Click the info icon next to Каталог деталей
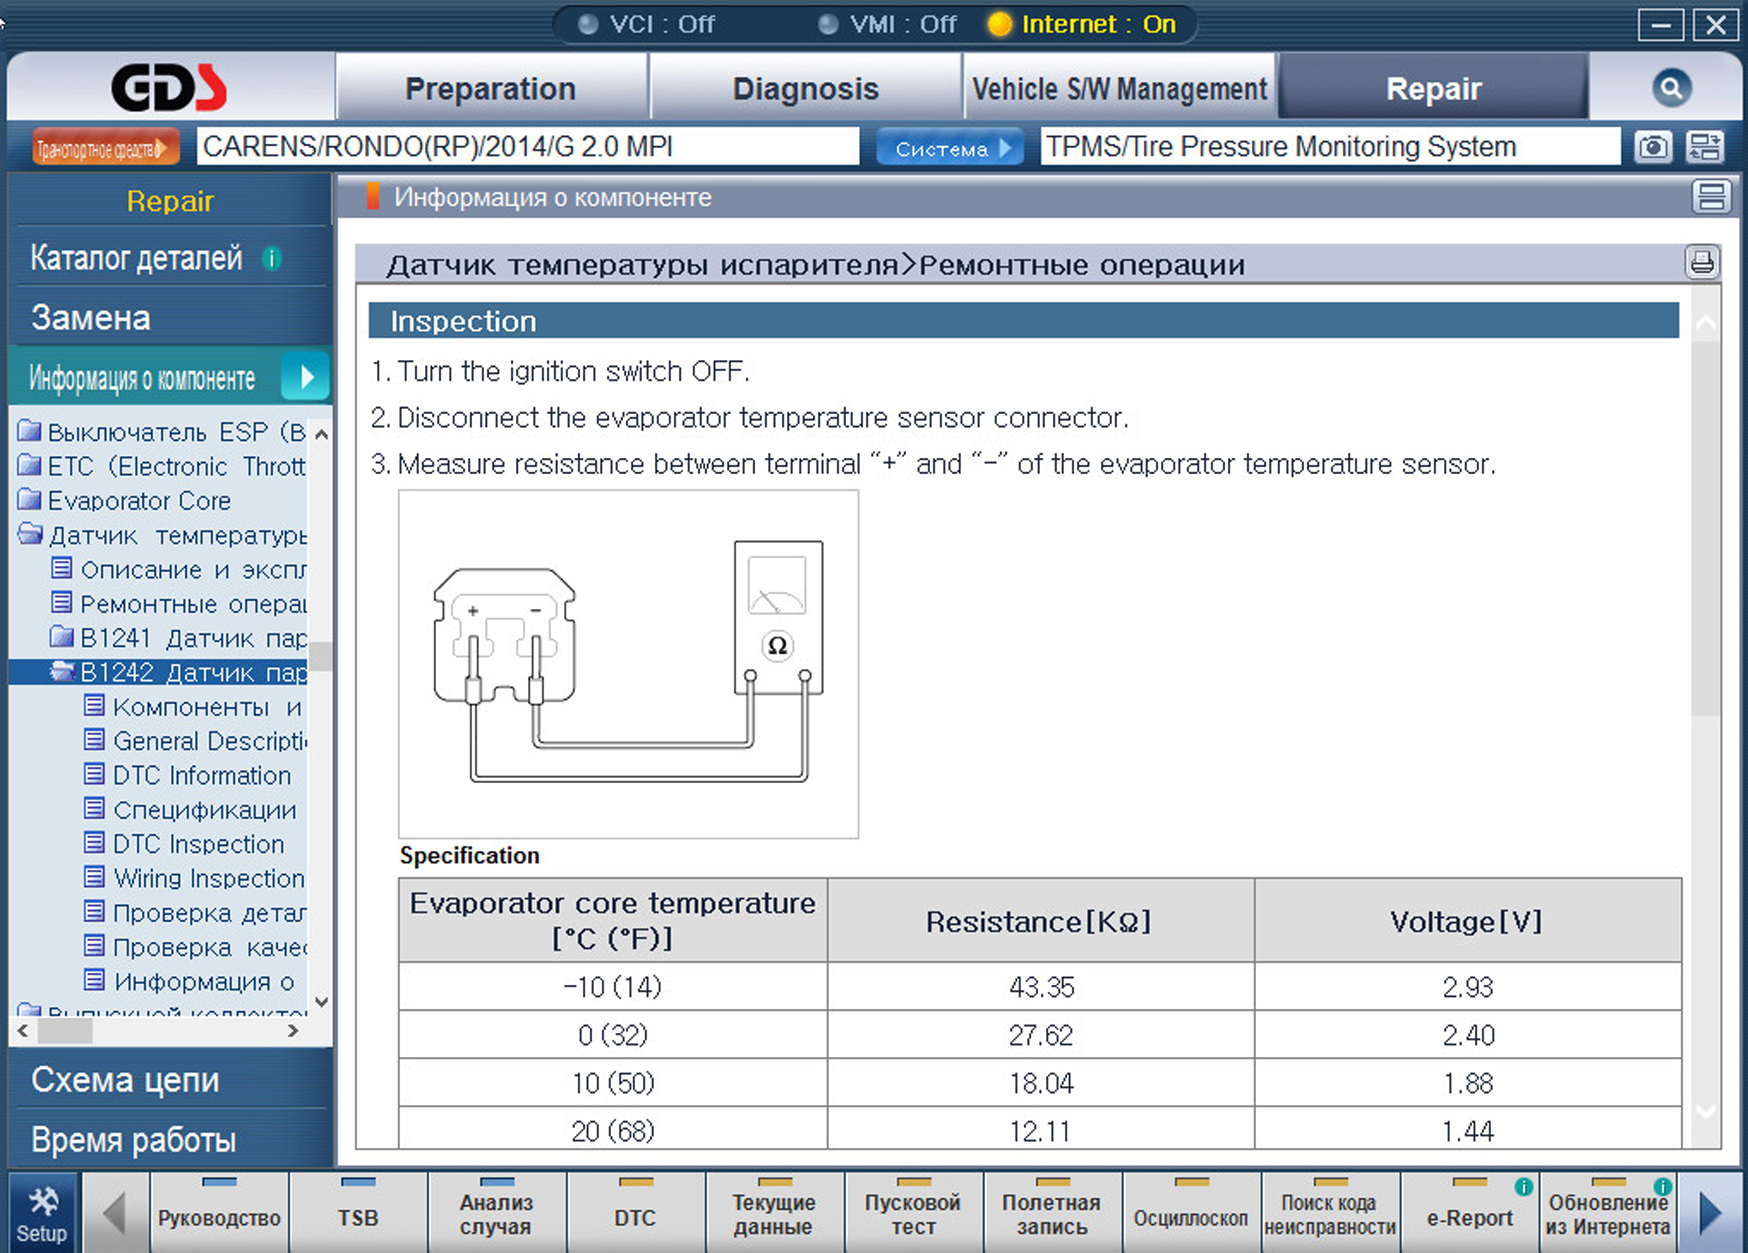 click(x=272, y=259)
